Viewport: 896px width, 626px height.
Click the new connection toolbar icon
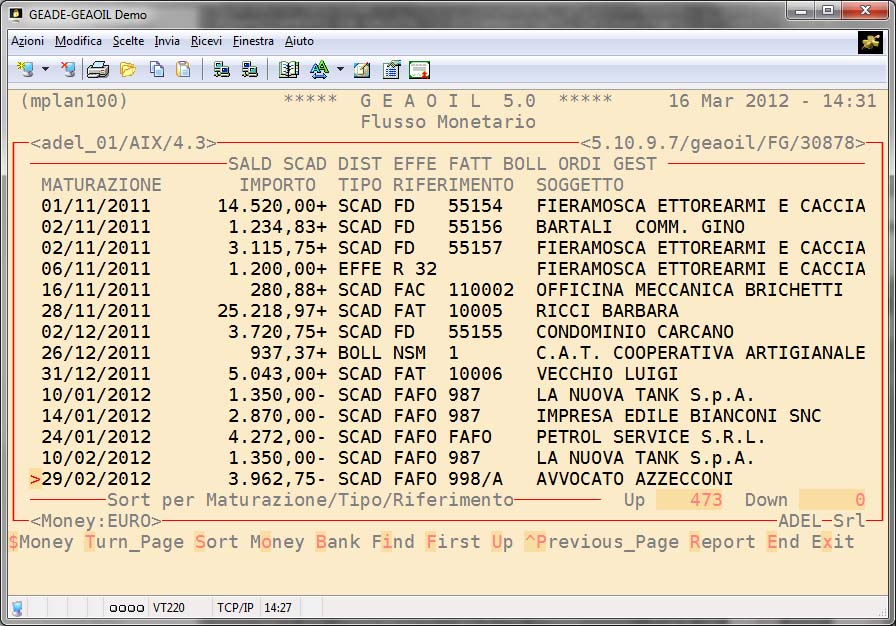click(x=25, y=70)
